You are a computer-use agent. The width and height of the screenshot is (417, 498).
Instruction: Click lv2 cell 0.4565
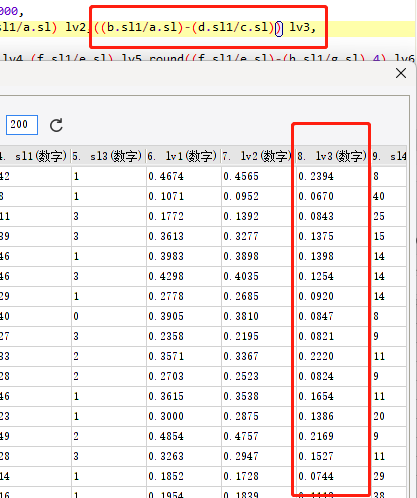click(258, 176)
